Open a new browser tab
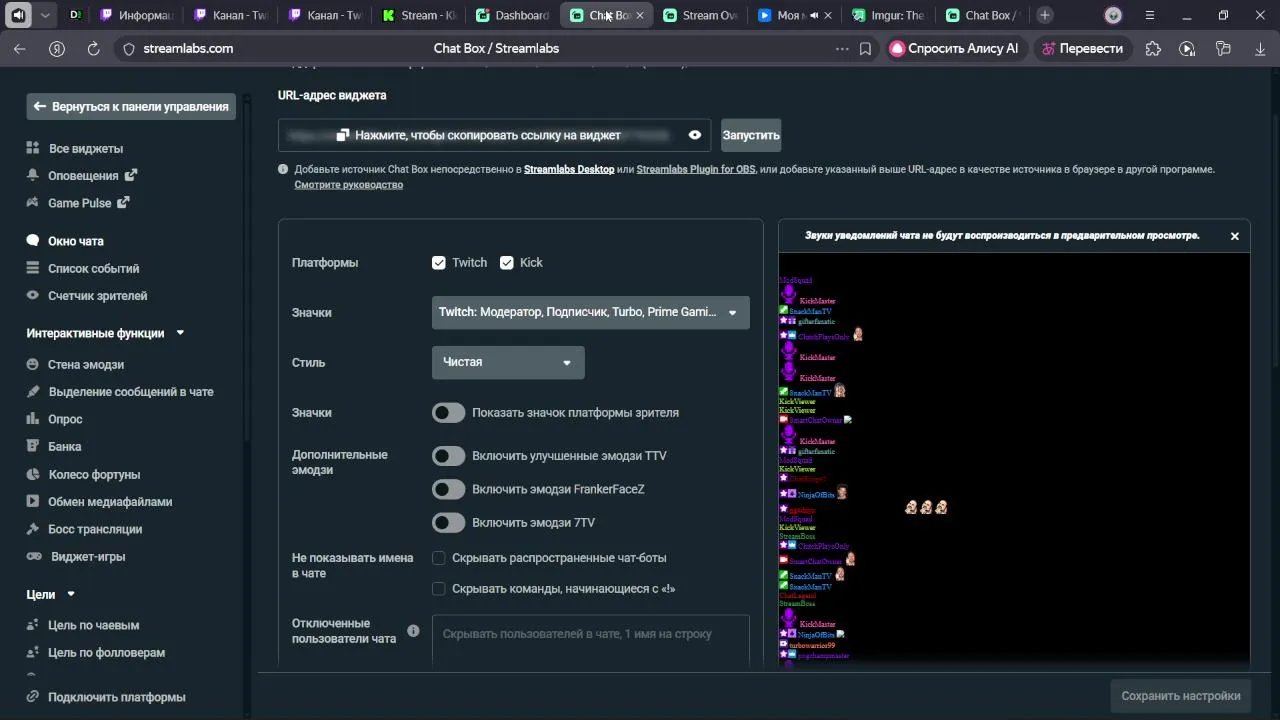1280x720 pixels. tap(1044, 15)
